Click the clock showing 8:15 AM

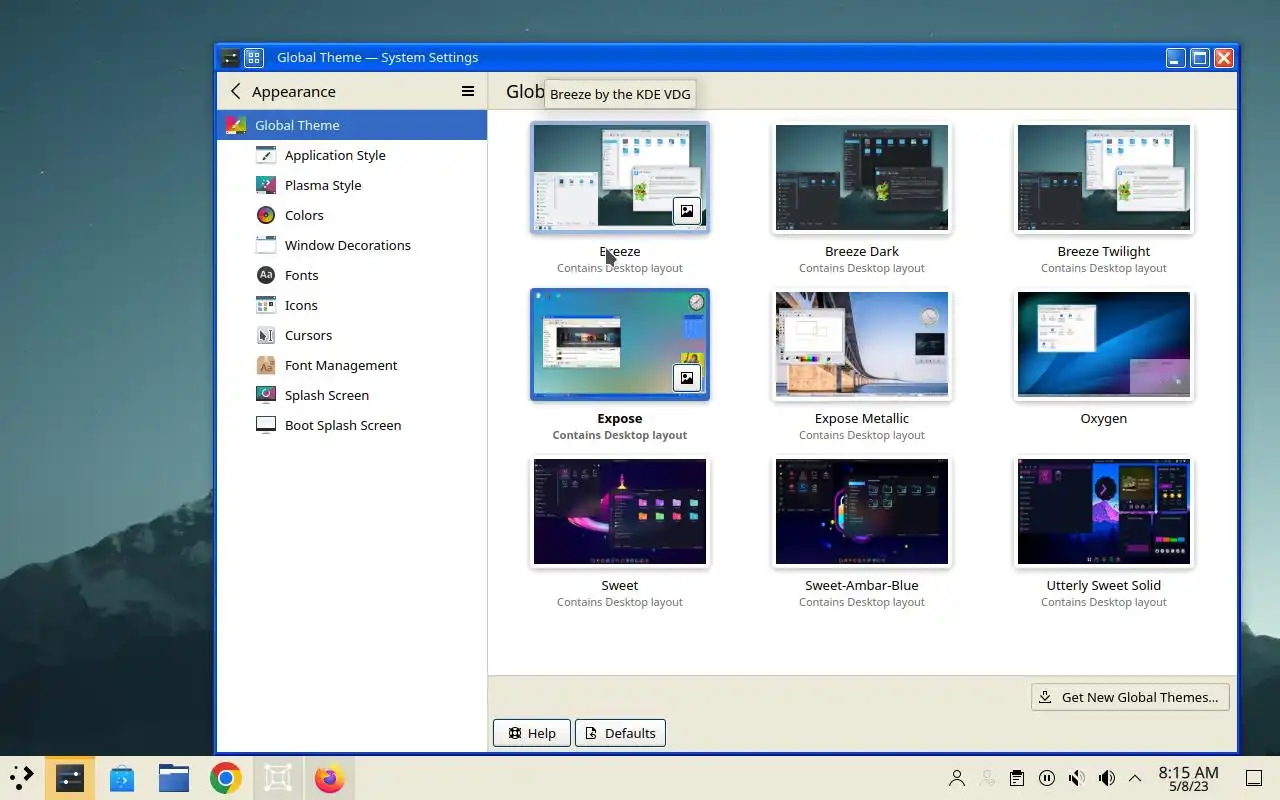coord(1188,778)
